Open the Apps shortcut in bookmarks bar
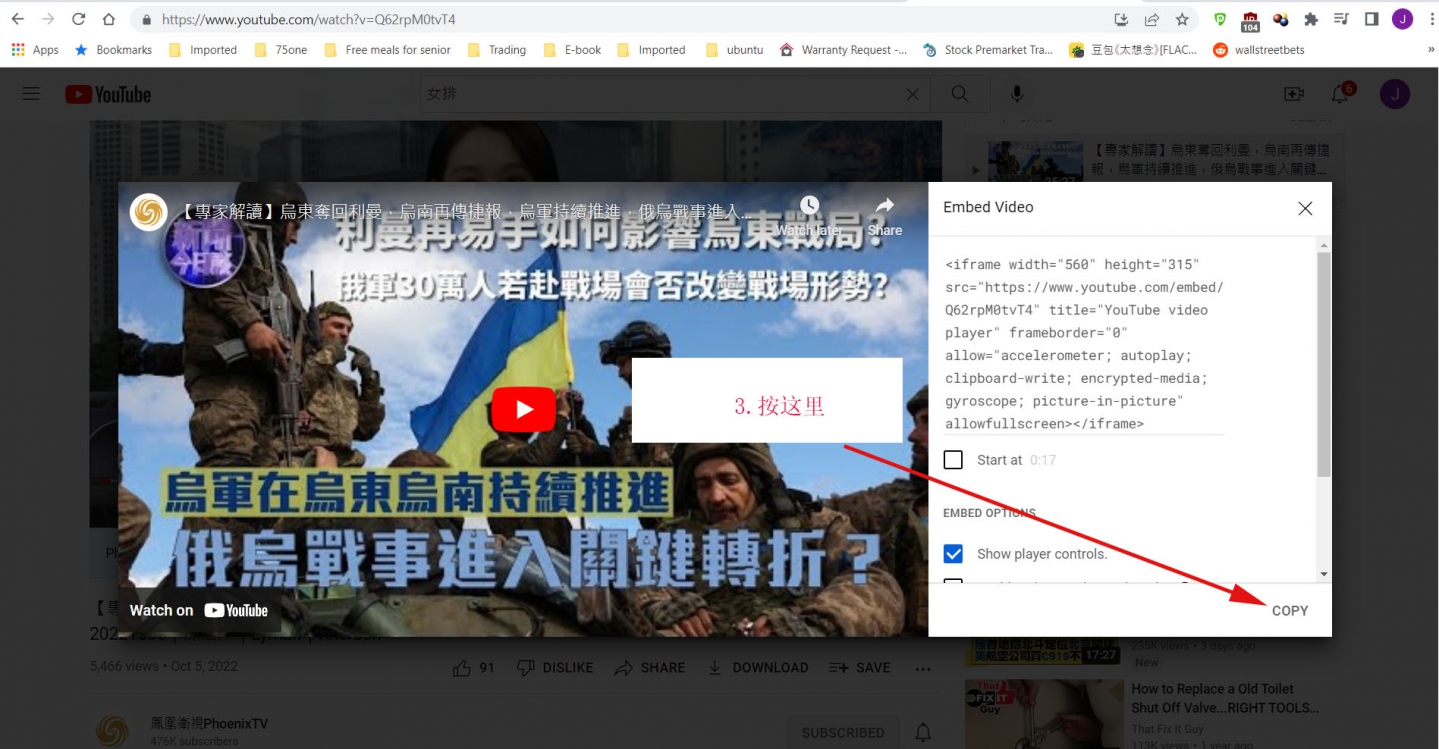The image size is (1439, 749). [x=35, y=50]
